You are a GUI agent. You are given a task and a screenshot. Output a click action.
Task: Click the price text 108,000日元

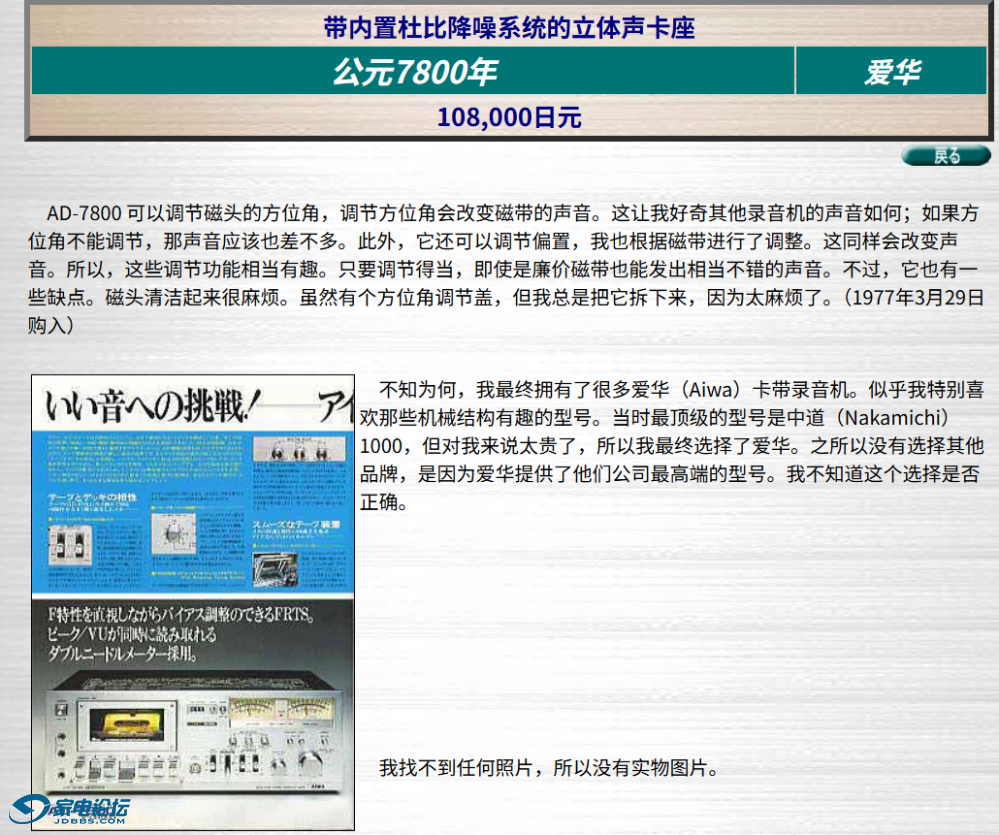[509, 117]
